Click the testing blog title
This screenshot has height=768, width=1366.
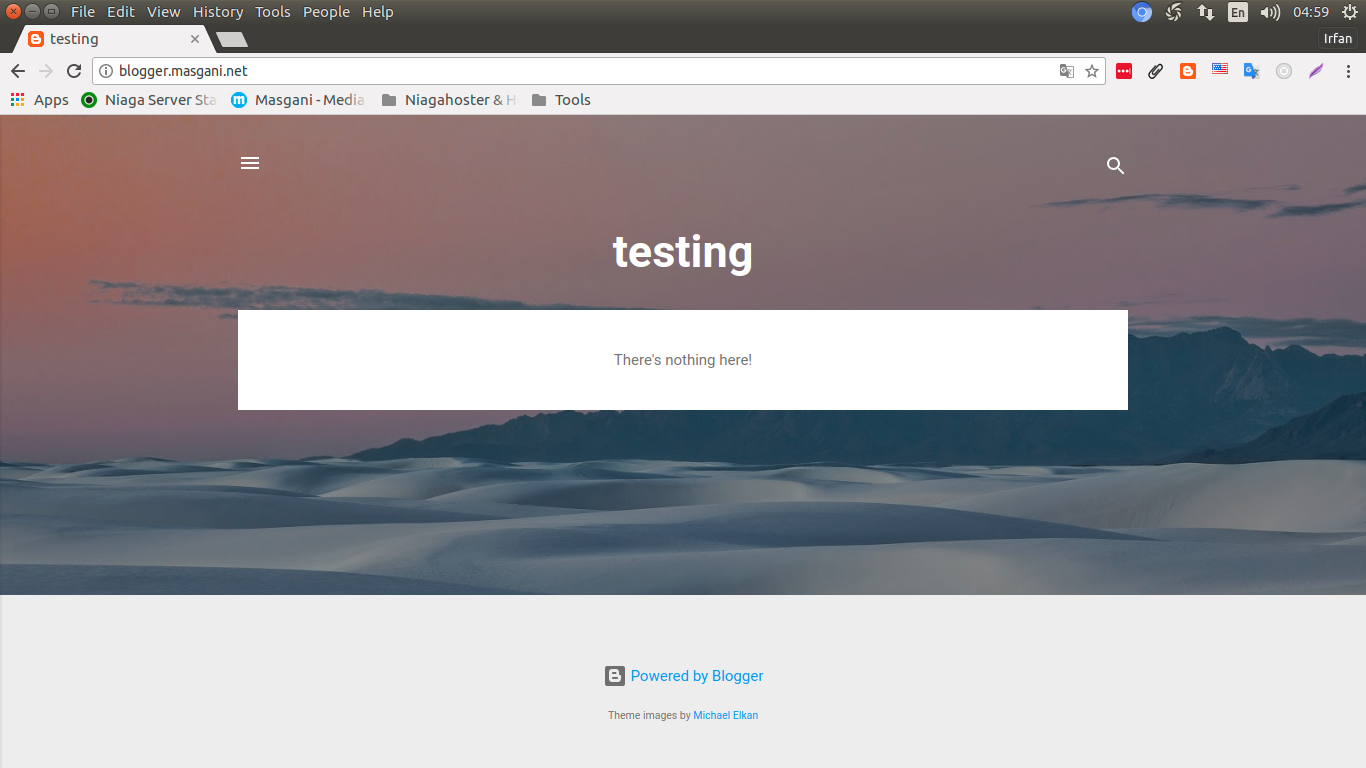click(683, 251)
